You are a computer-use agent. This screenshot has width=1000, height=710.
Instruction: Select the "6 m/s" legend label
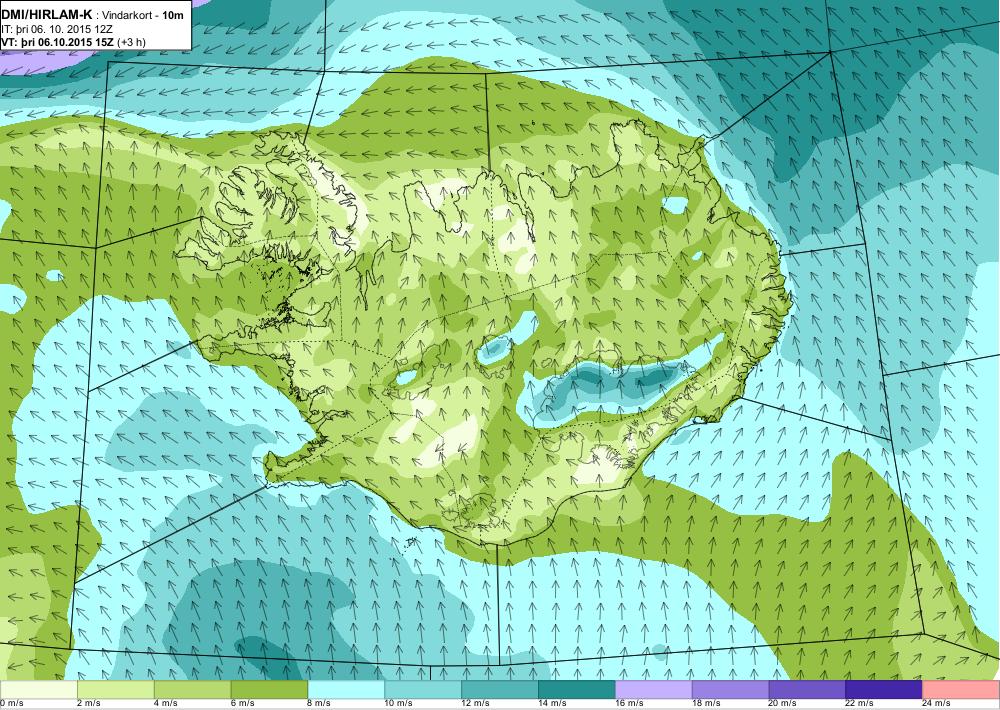pyautogui.click(x=242, y=704)
